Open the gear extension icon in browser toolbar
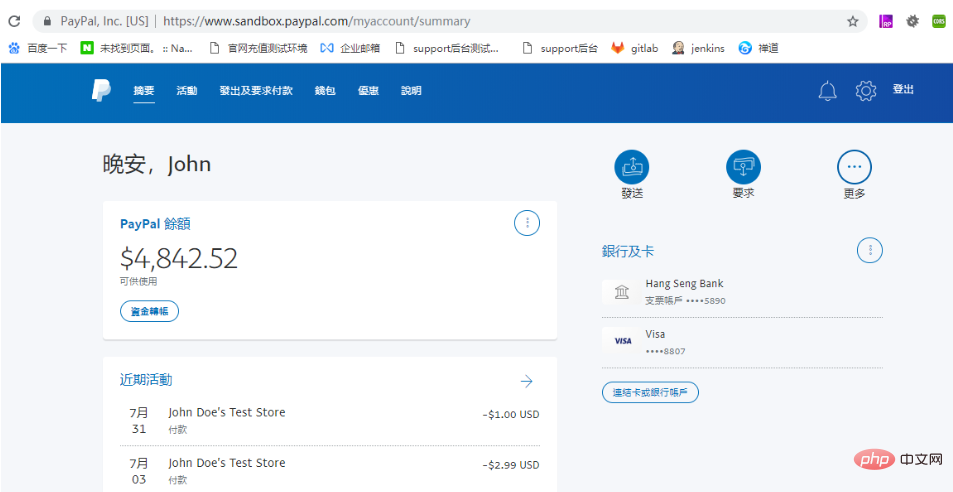The width and height of the screenshot is (953, 492). click(912, 21)
